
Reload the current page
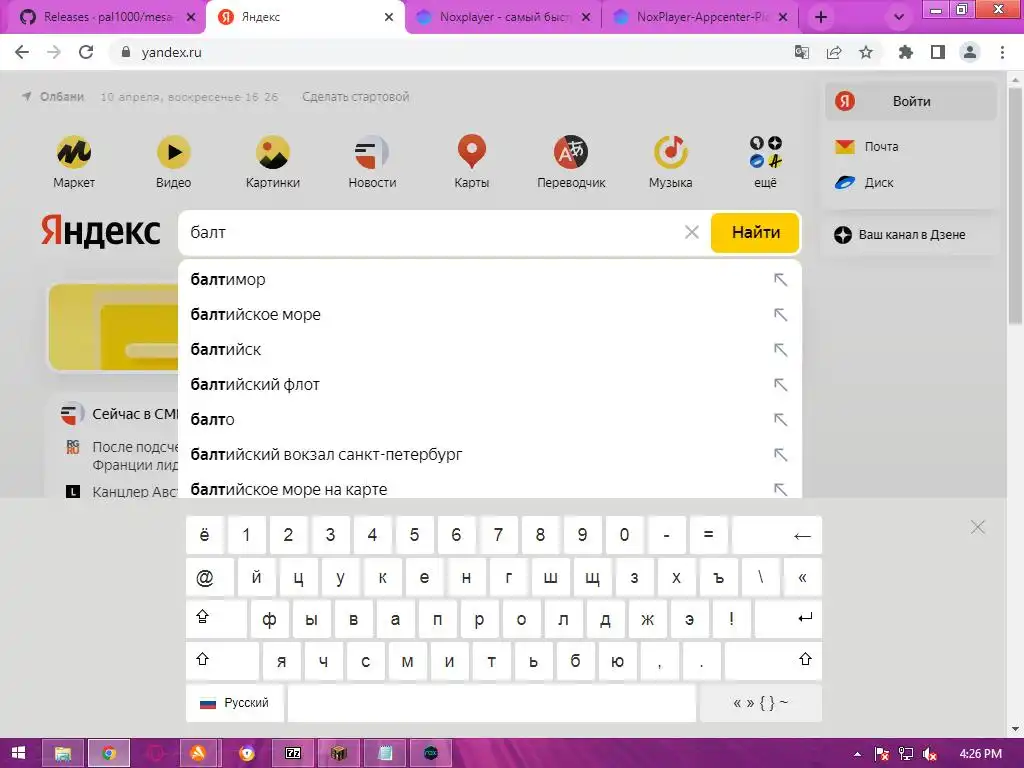(x=86, y=52)
